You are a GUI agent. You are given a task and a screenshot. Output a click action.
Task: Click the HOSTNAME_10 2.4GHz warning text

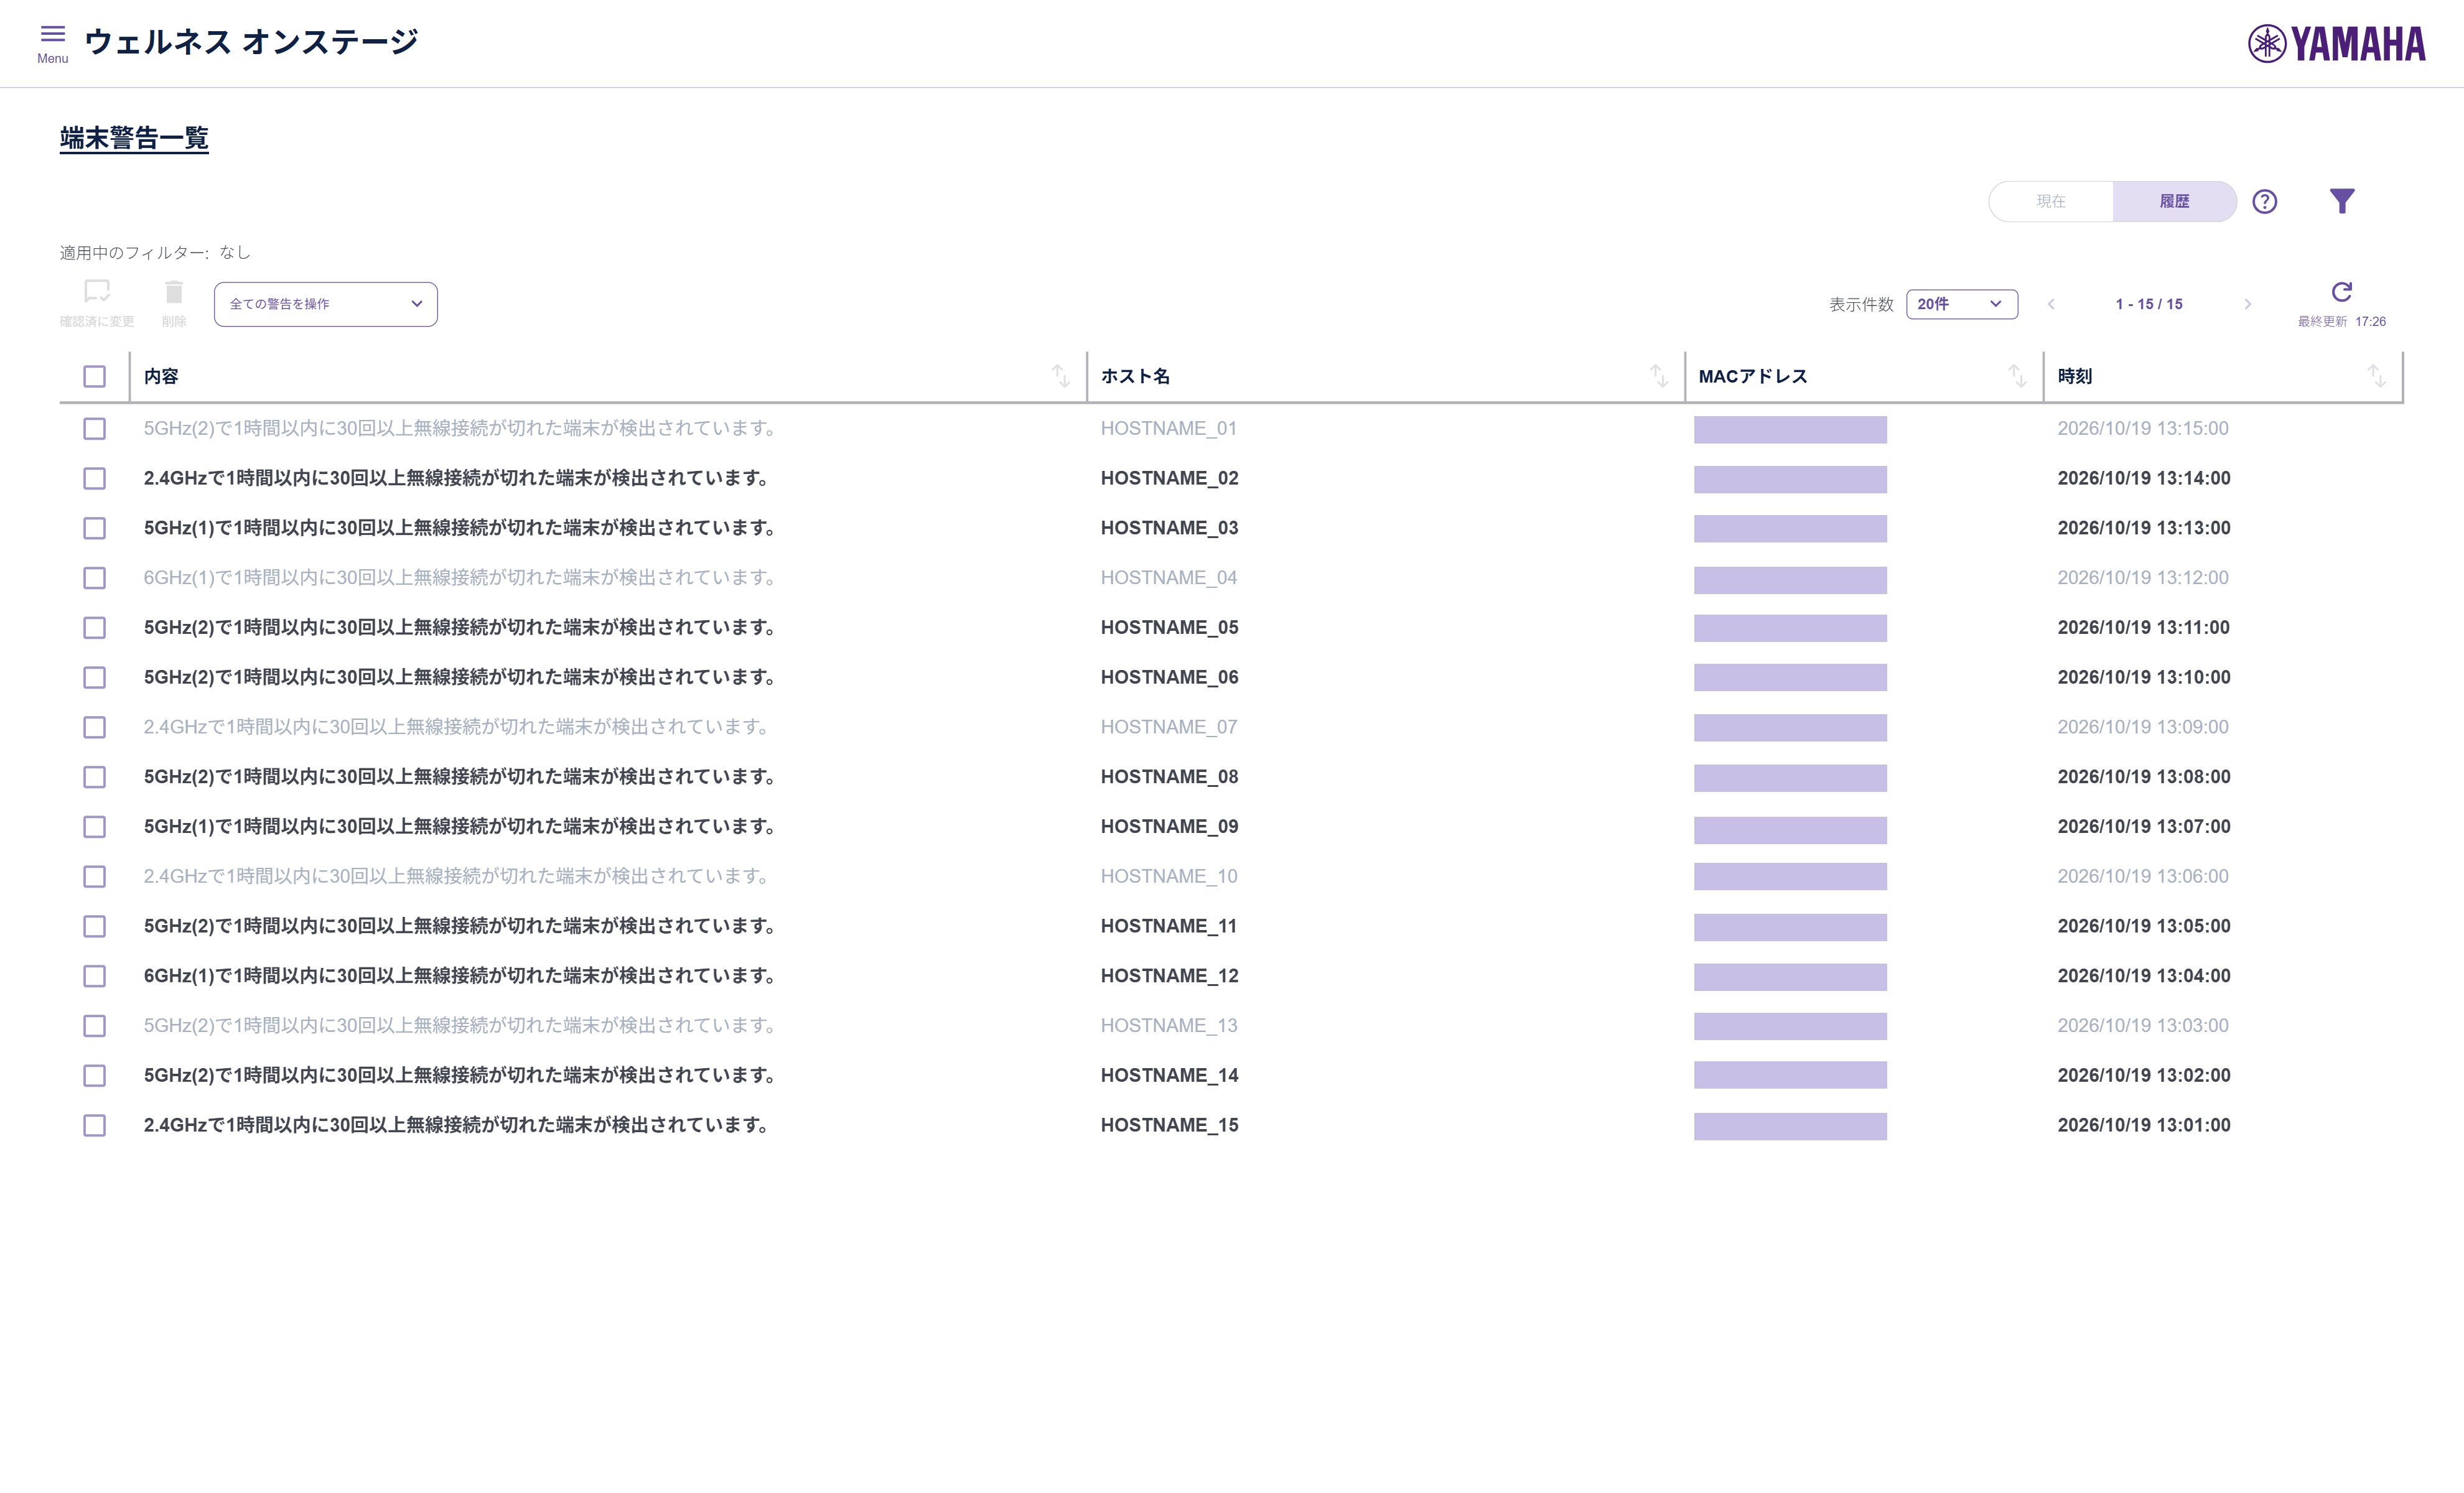[x=456, y=876]
